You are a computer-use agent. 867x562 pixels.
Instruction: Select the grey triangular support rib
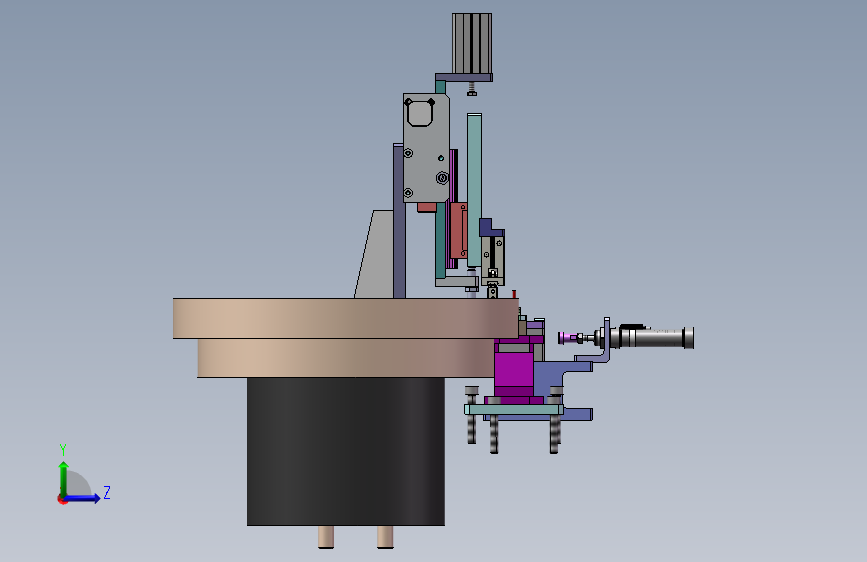click(377, 254)
